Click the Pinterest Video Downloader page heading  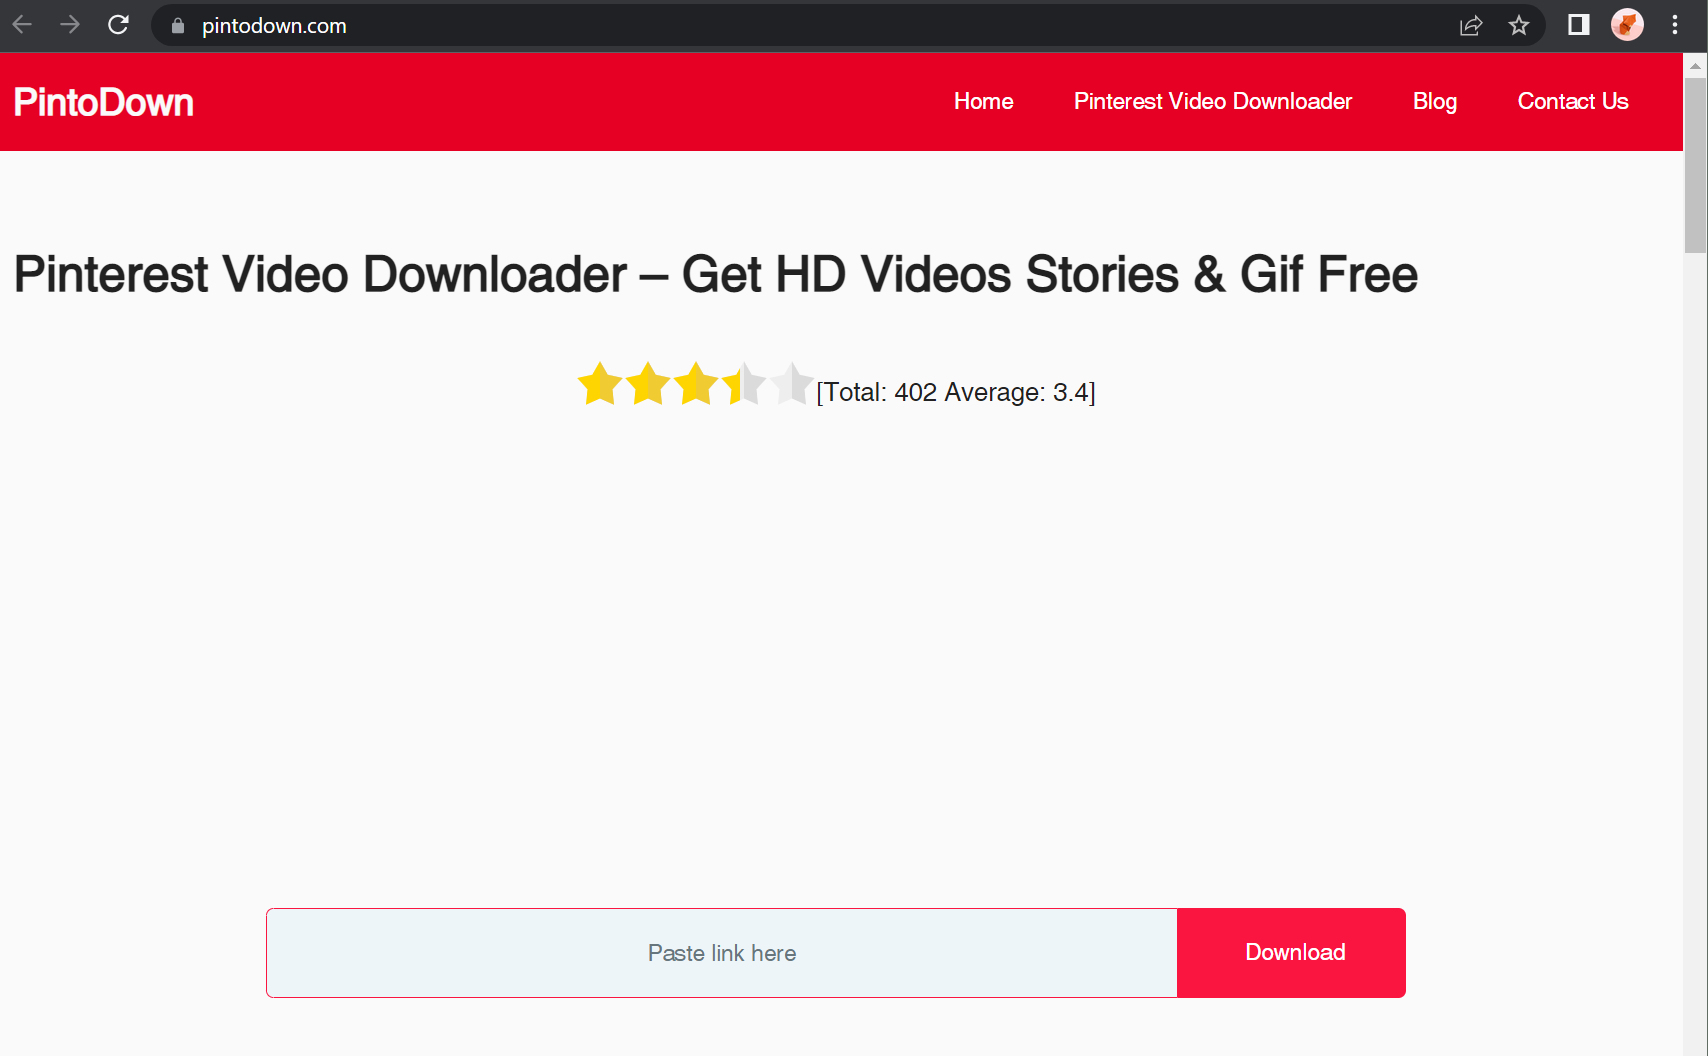[716, 274]
